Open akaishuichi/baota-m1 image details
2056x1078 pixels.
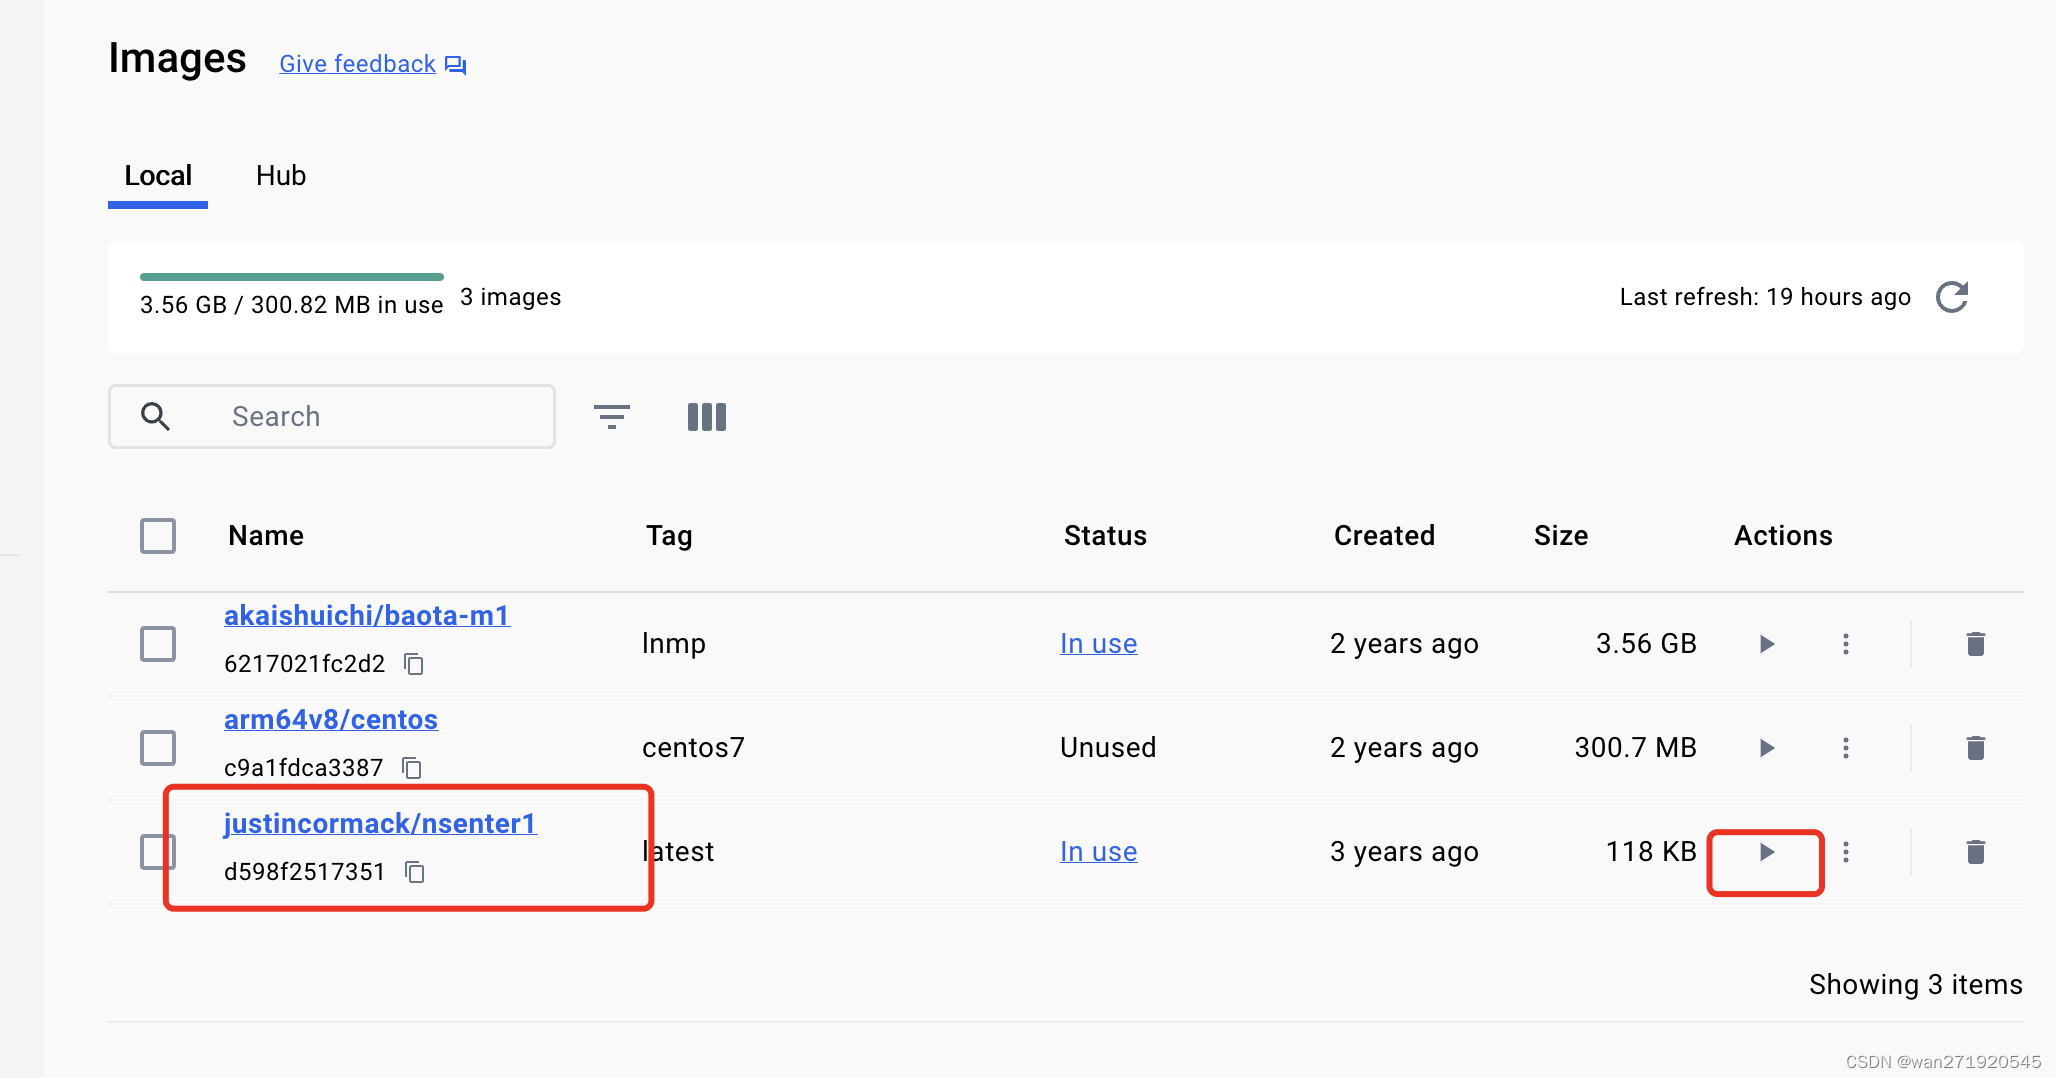[367, 616]
